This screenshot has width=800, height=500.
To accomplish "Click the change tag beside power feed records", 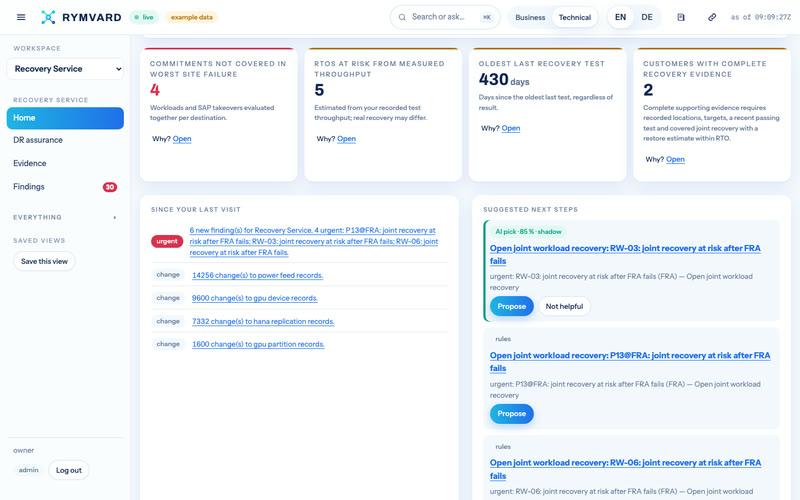I will (168, 275).
